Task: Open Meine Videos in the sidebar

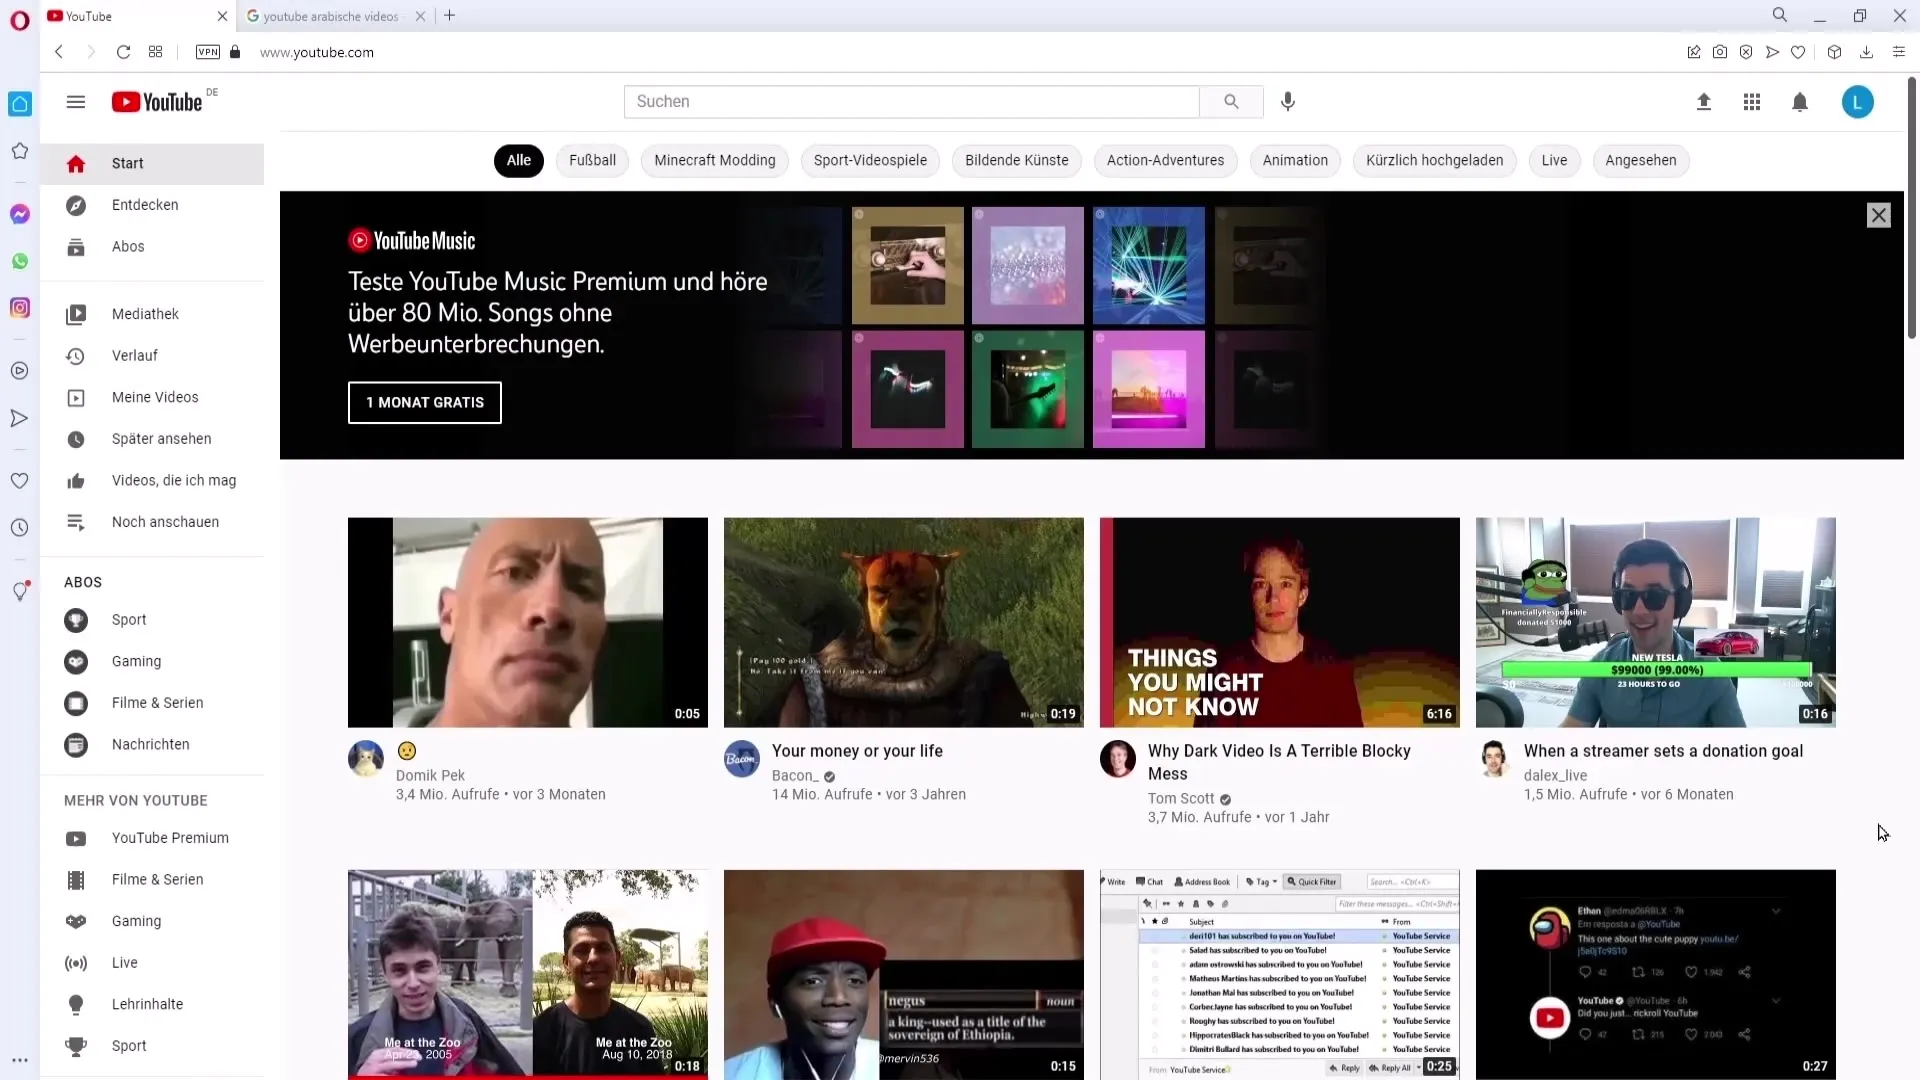Action: click(152, 397)
